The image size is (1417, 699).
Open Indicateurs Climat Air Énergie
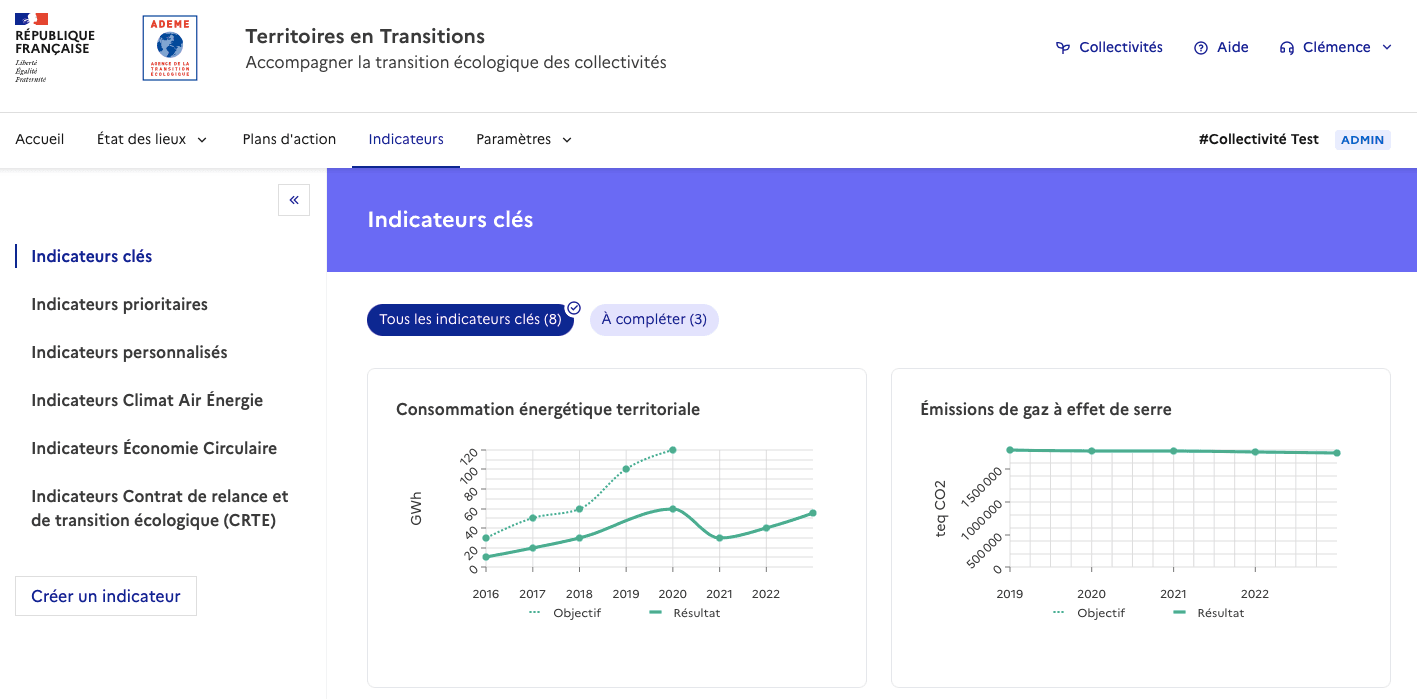147,400
